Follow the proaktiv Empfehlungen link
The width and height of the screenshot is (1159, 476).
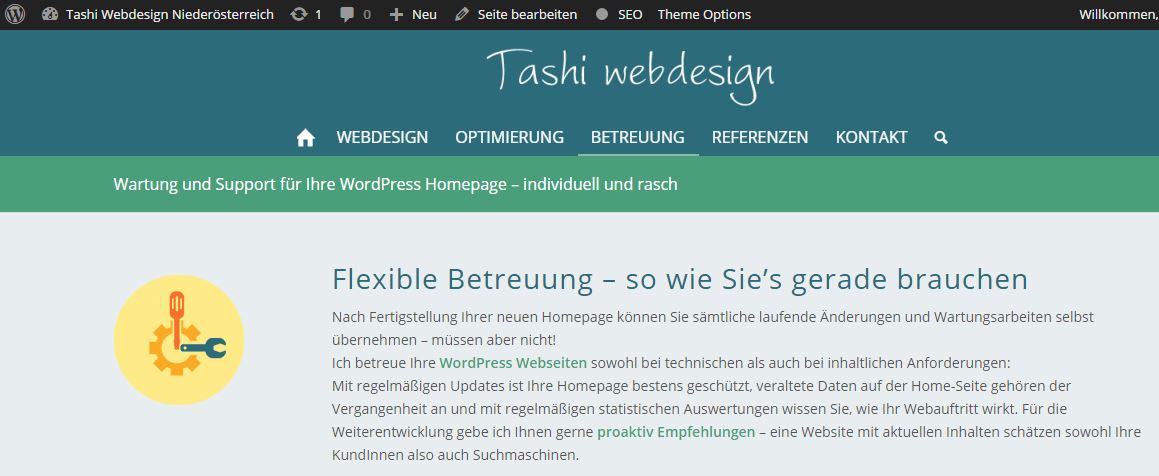676,432
